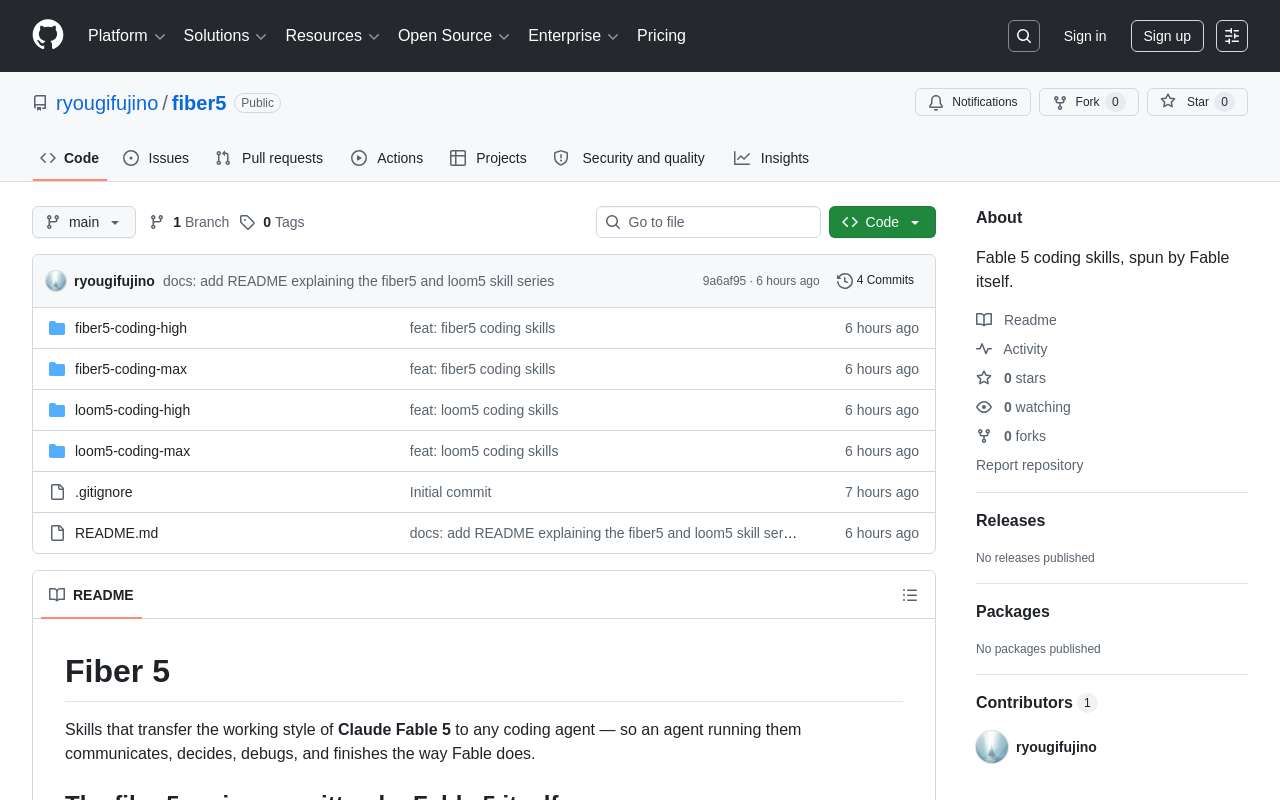Viewport: 1280px width, 800px height.
Task: Expand the Open Source menu
Action: pyautogui.click(x=454, y=36)
